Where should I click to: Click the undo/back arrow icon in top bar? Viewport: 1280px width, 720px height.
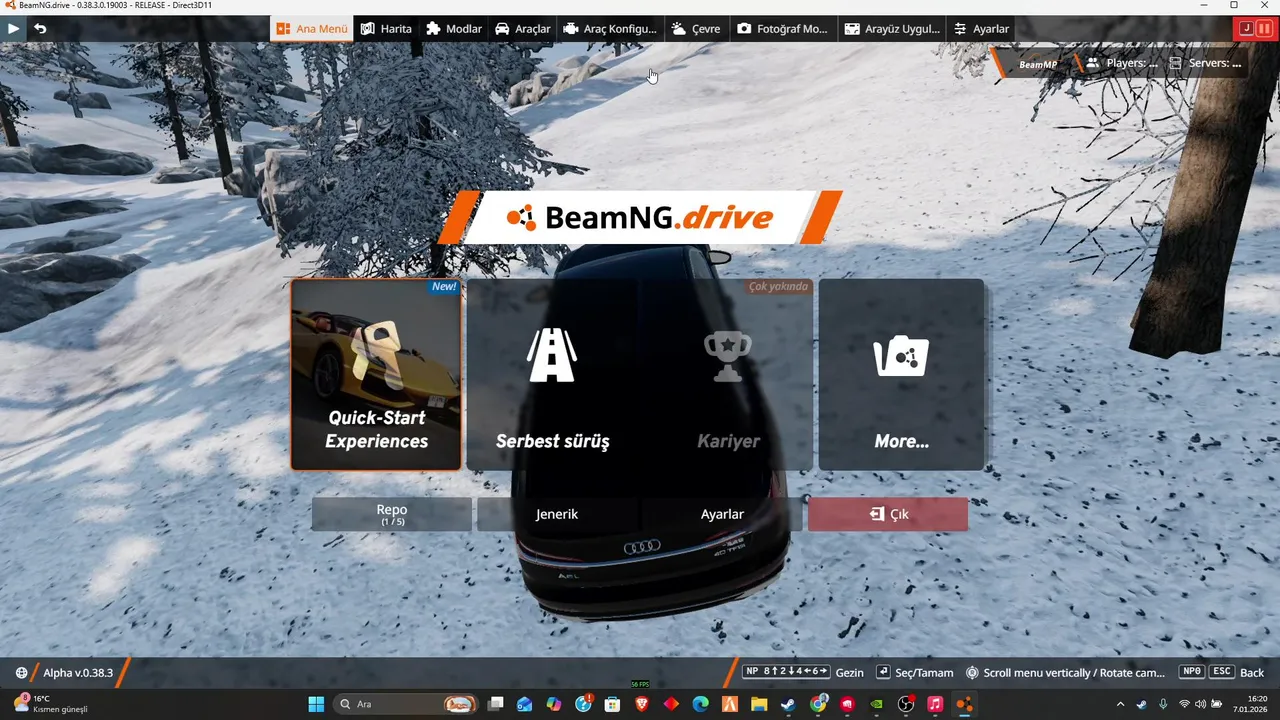coord(40,29)
